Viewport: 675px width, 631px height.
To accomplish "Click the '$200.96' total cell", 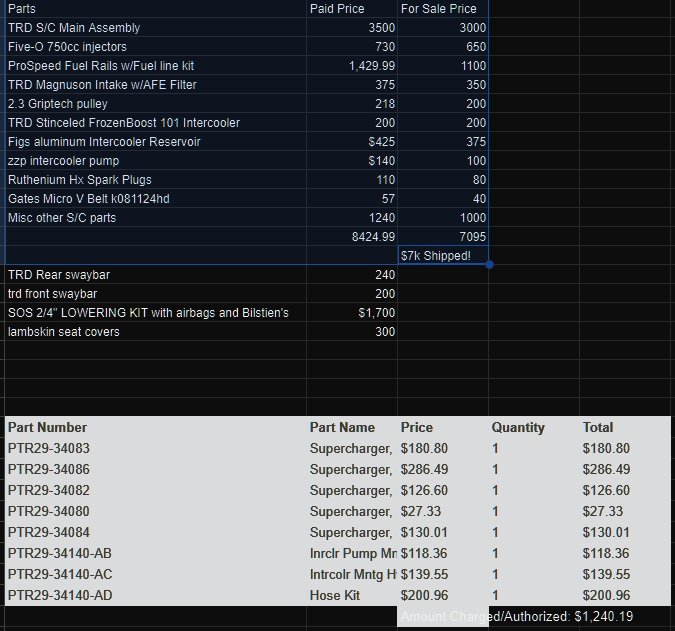I will (x=625, y=595).
